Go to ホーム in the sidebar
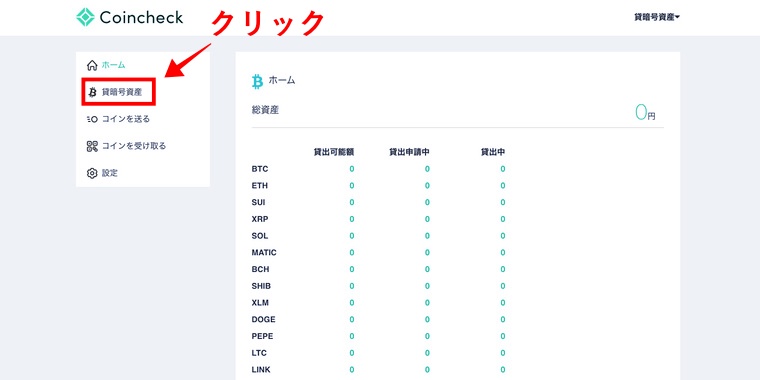The image size is (760, 380). click(x=113, y=65)
